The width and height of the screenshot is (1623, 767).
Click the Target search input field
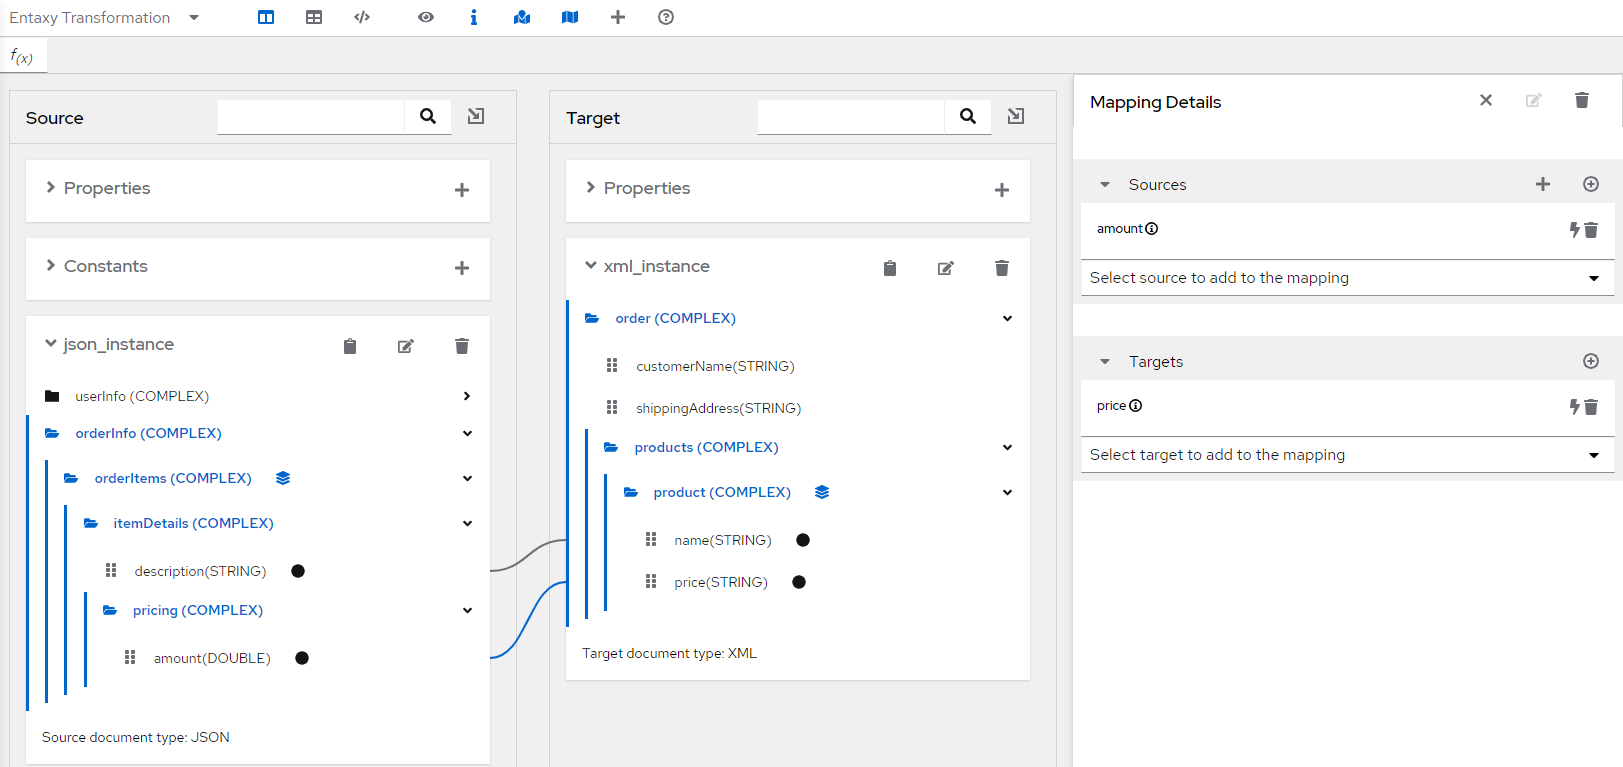(850, 116)
